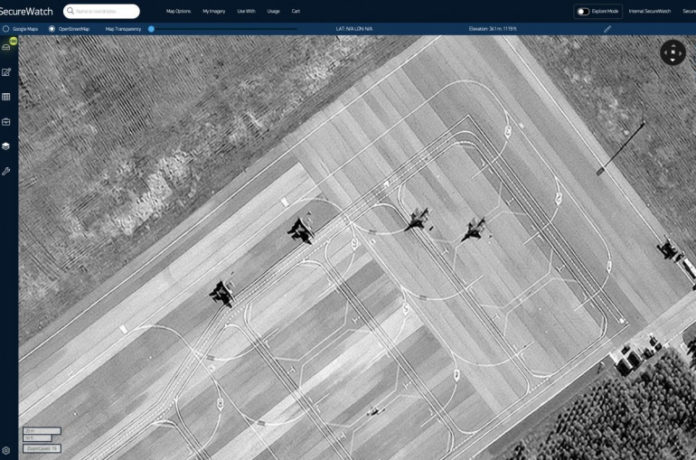Image resolution: width=696 pixels, height=460 pixels.
Task: Expand the Use With dropdown
Action: [x=246, y=11]
